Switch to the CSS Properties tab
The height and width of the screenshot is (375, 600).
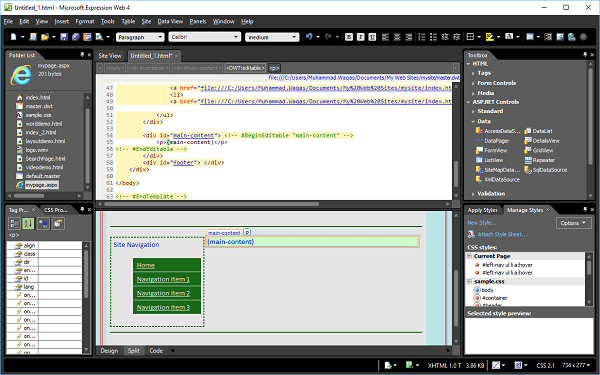(55, 210)
